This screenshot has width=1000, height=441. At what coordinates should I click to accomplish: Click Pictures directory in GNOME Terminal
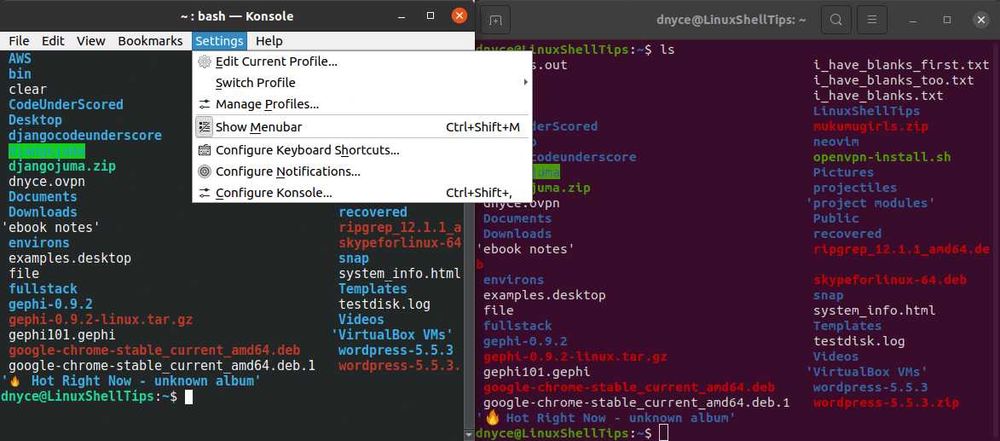pos(844,172)
